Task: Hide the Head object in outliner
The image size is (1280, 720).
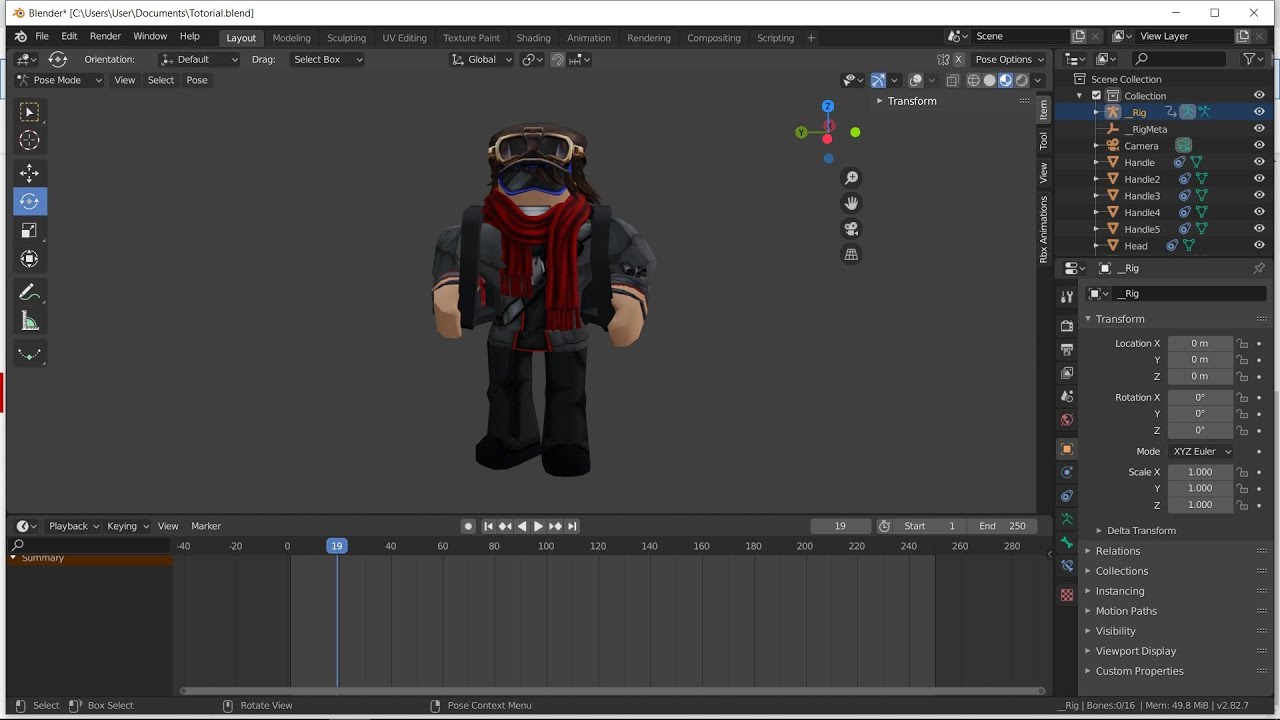Action: click(1259, 246)
